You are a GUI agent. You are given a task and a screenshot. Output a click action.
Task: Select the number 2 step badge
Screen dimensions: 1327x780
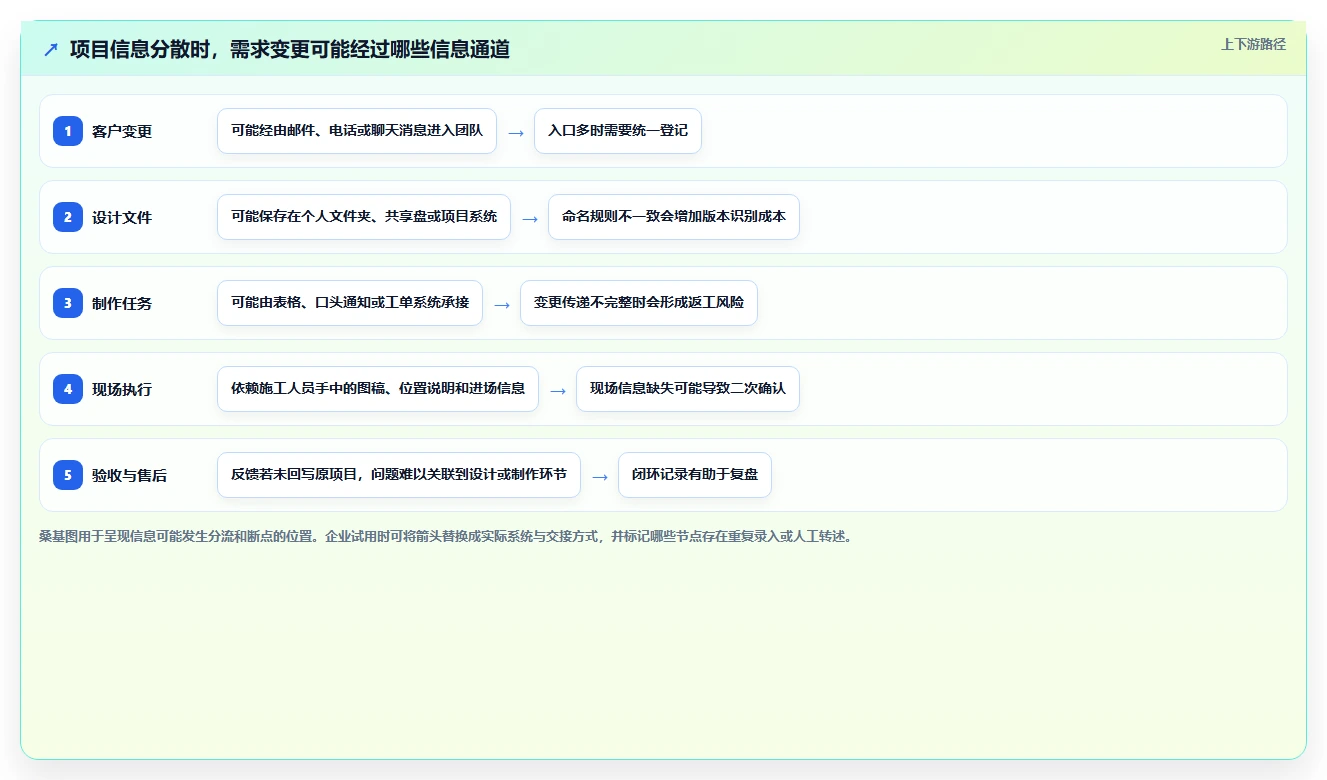point(68,217)
